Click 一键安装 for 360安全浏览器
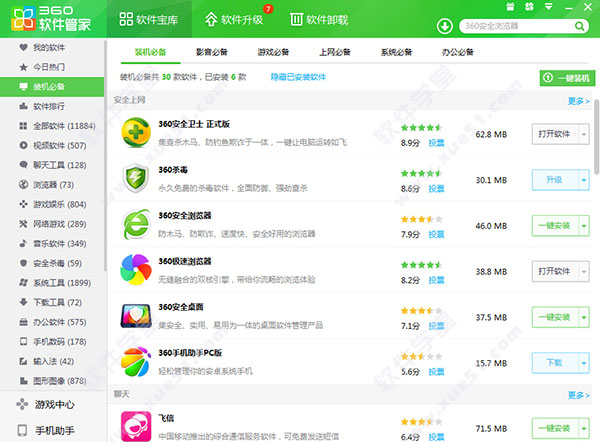 coord(555,226)
